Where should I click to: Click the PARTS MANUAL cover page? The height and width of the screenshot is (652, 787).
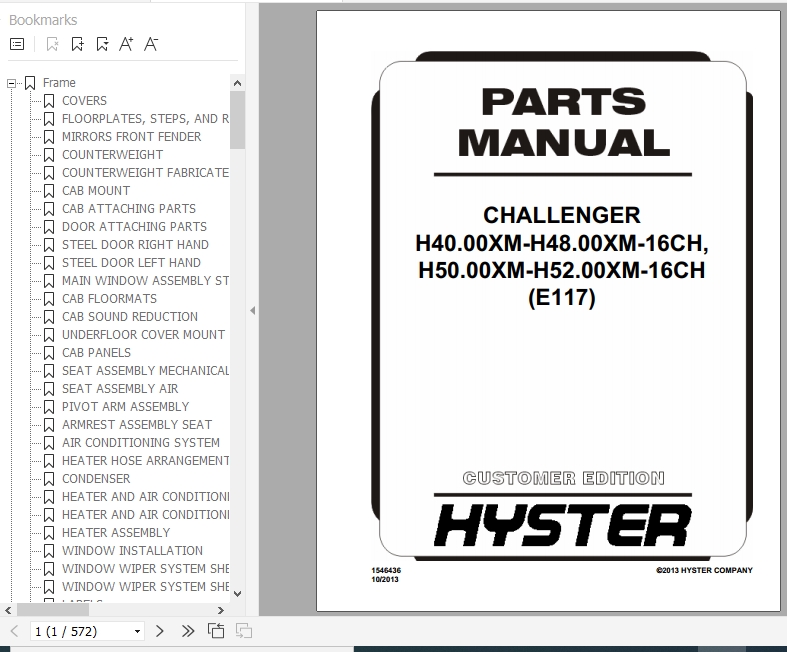pos(548,311)
